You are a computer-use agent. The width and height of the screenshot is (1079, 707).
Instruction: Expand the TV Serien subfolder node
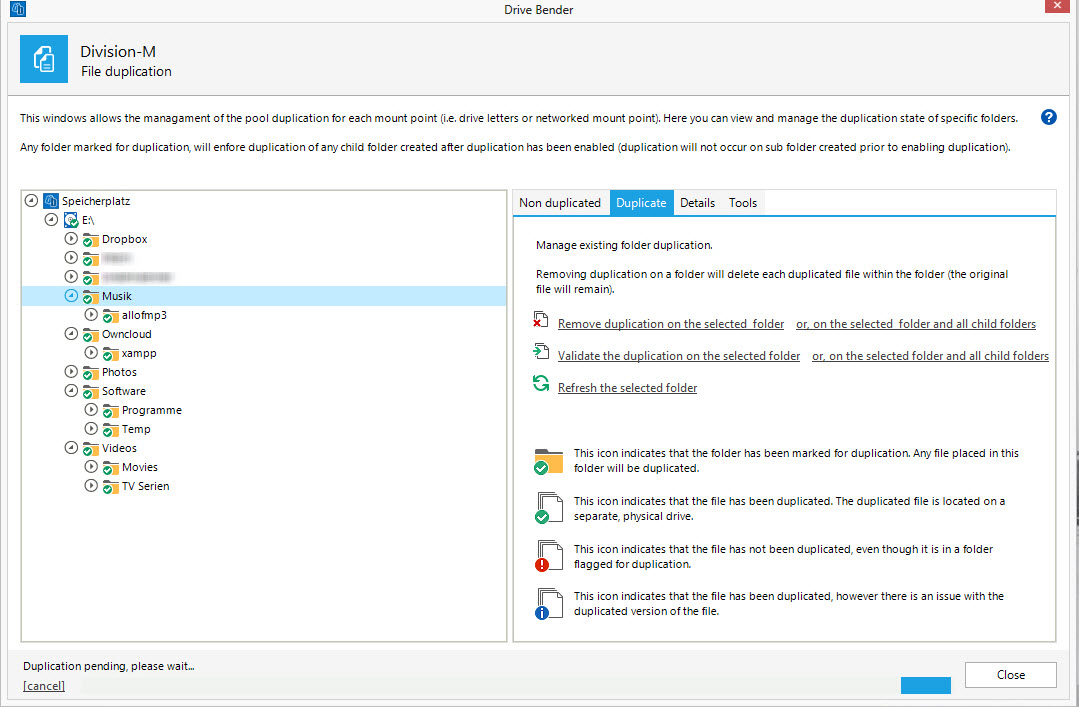point(91,485)
